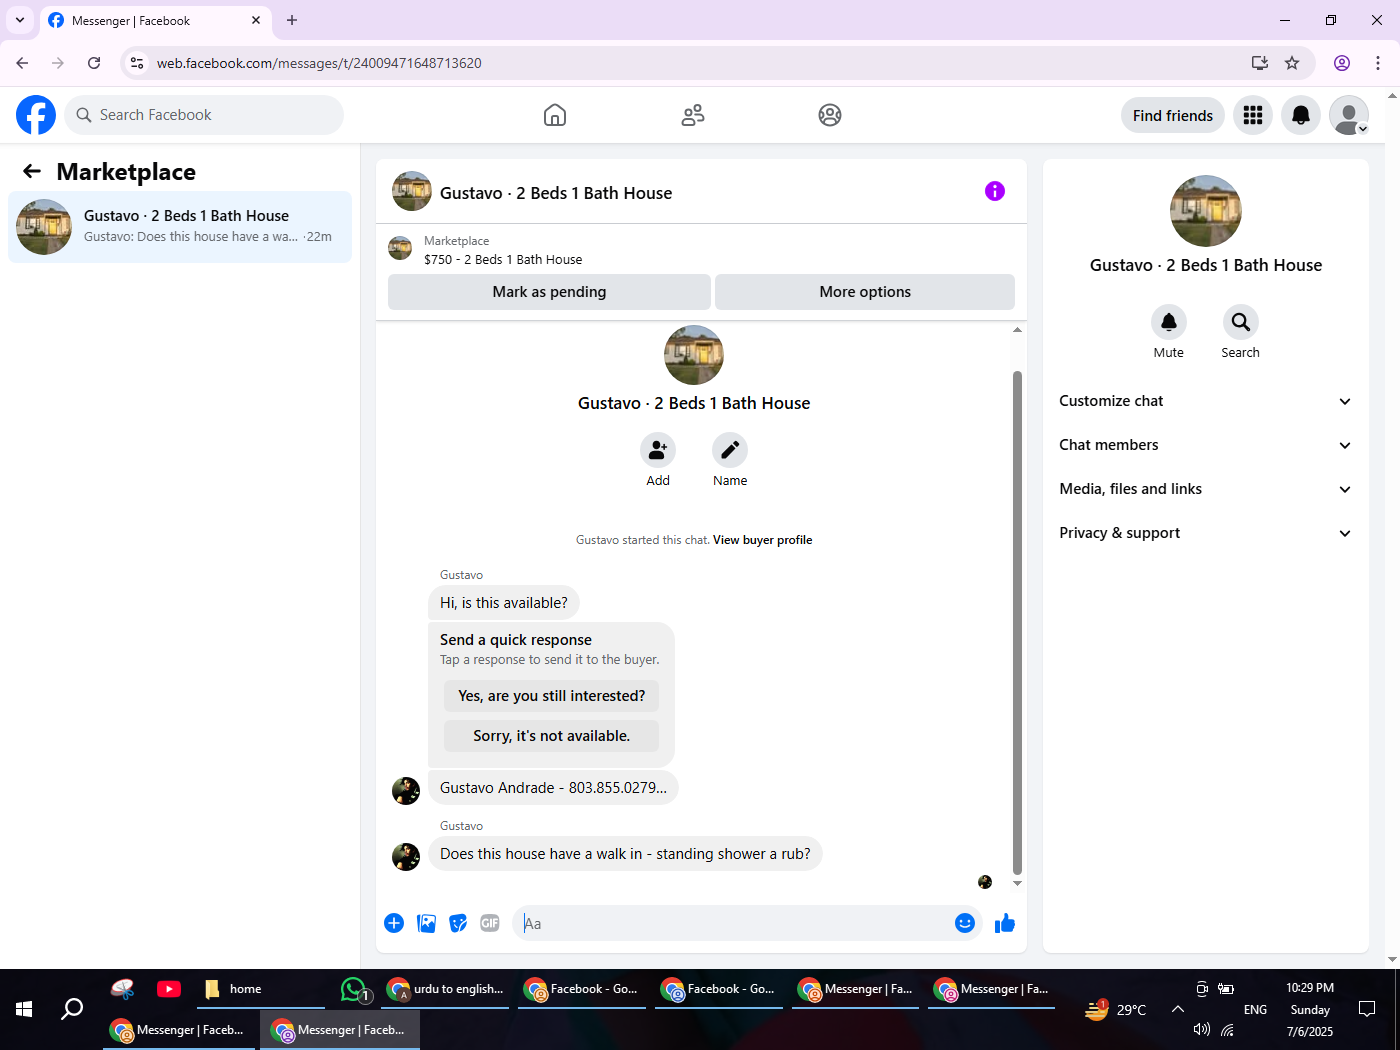Screen dimensions: 1400x1050
Task: Open the Facebook menu grid icon
Action: coord(1253,115)
